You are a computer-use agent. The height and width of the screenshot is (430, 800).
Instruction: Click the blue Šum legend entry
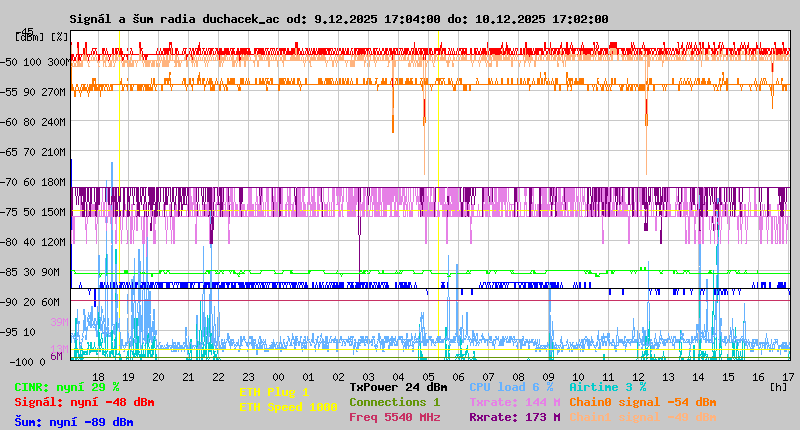click(73, 422)
